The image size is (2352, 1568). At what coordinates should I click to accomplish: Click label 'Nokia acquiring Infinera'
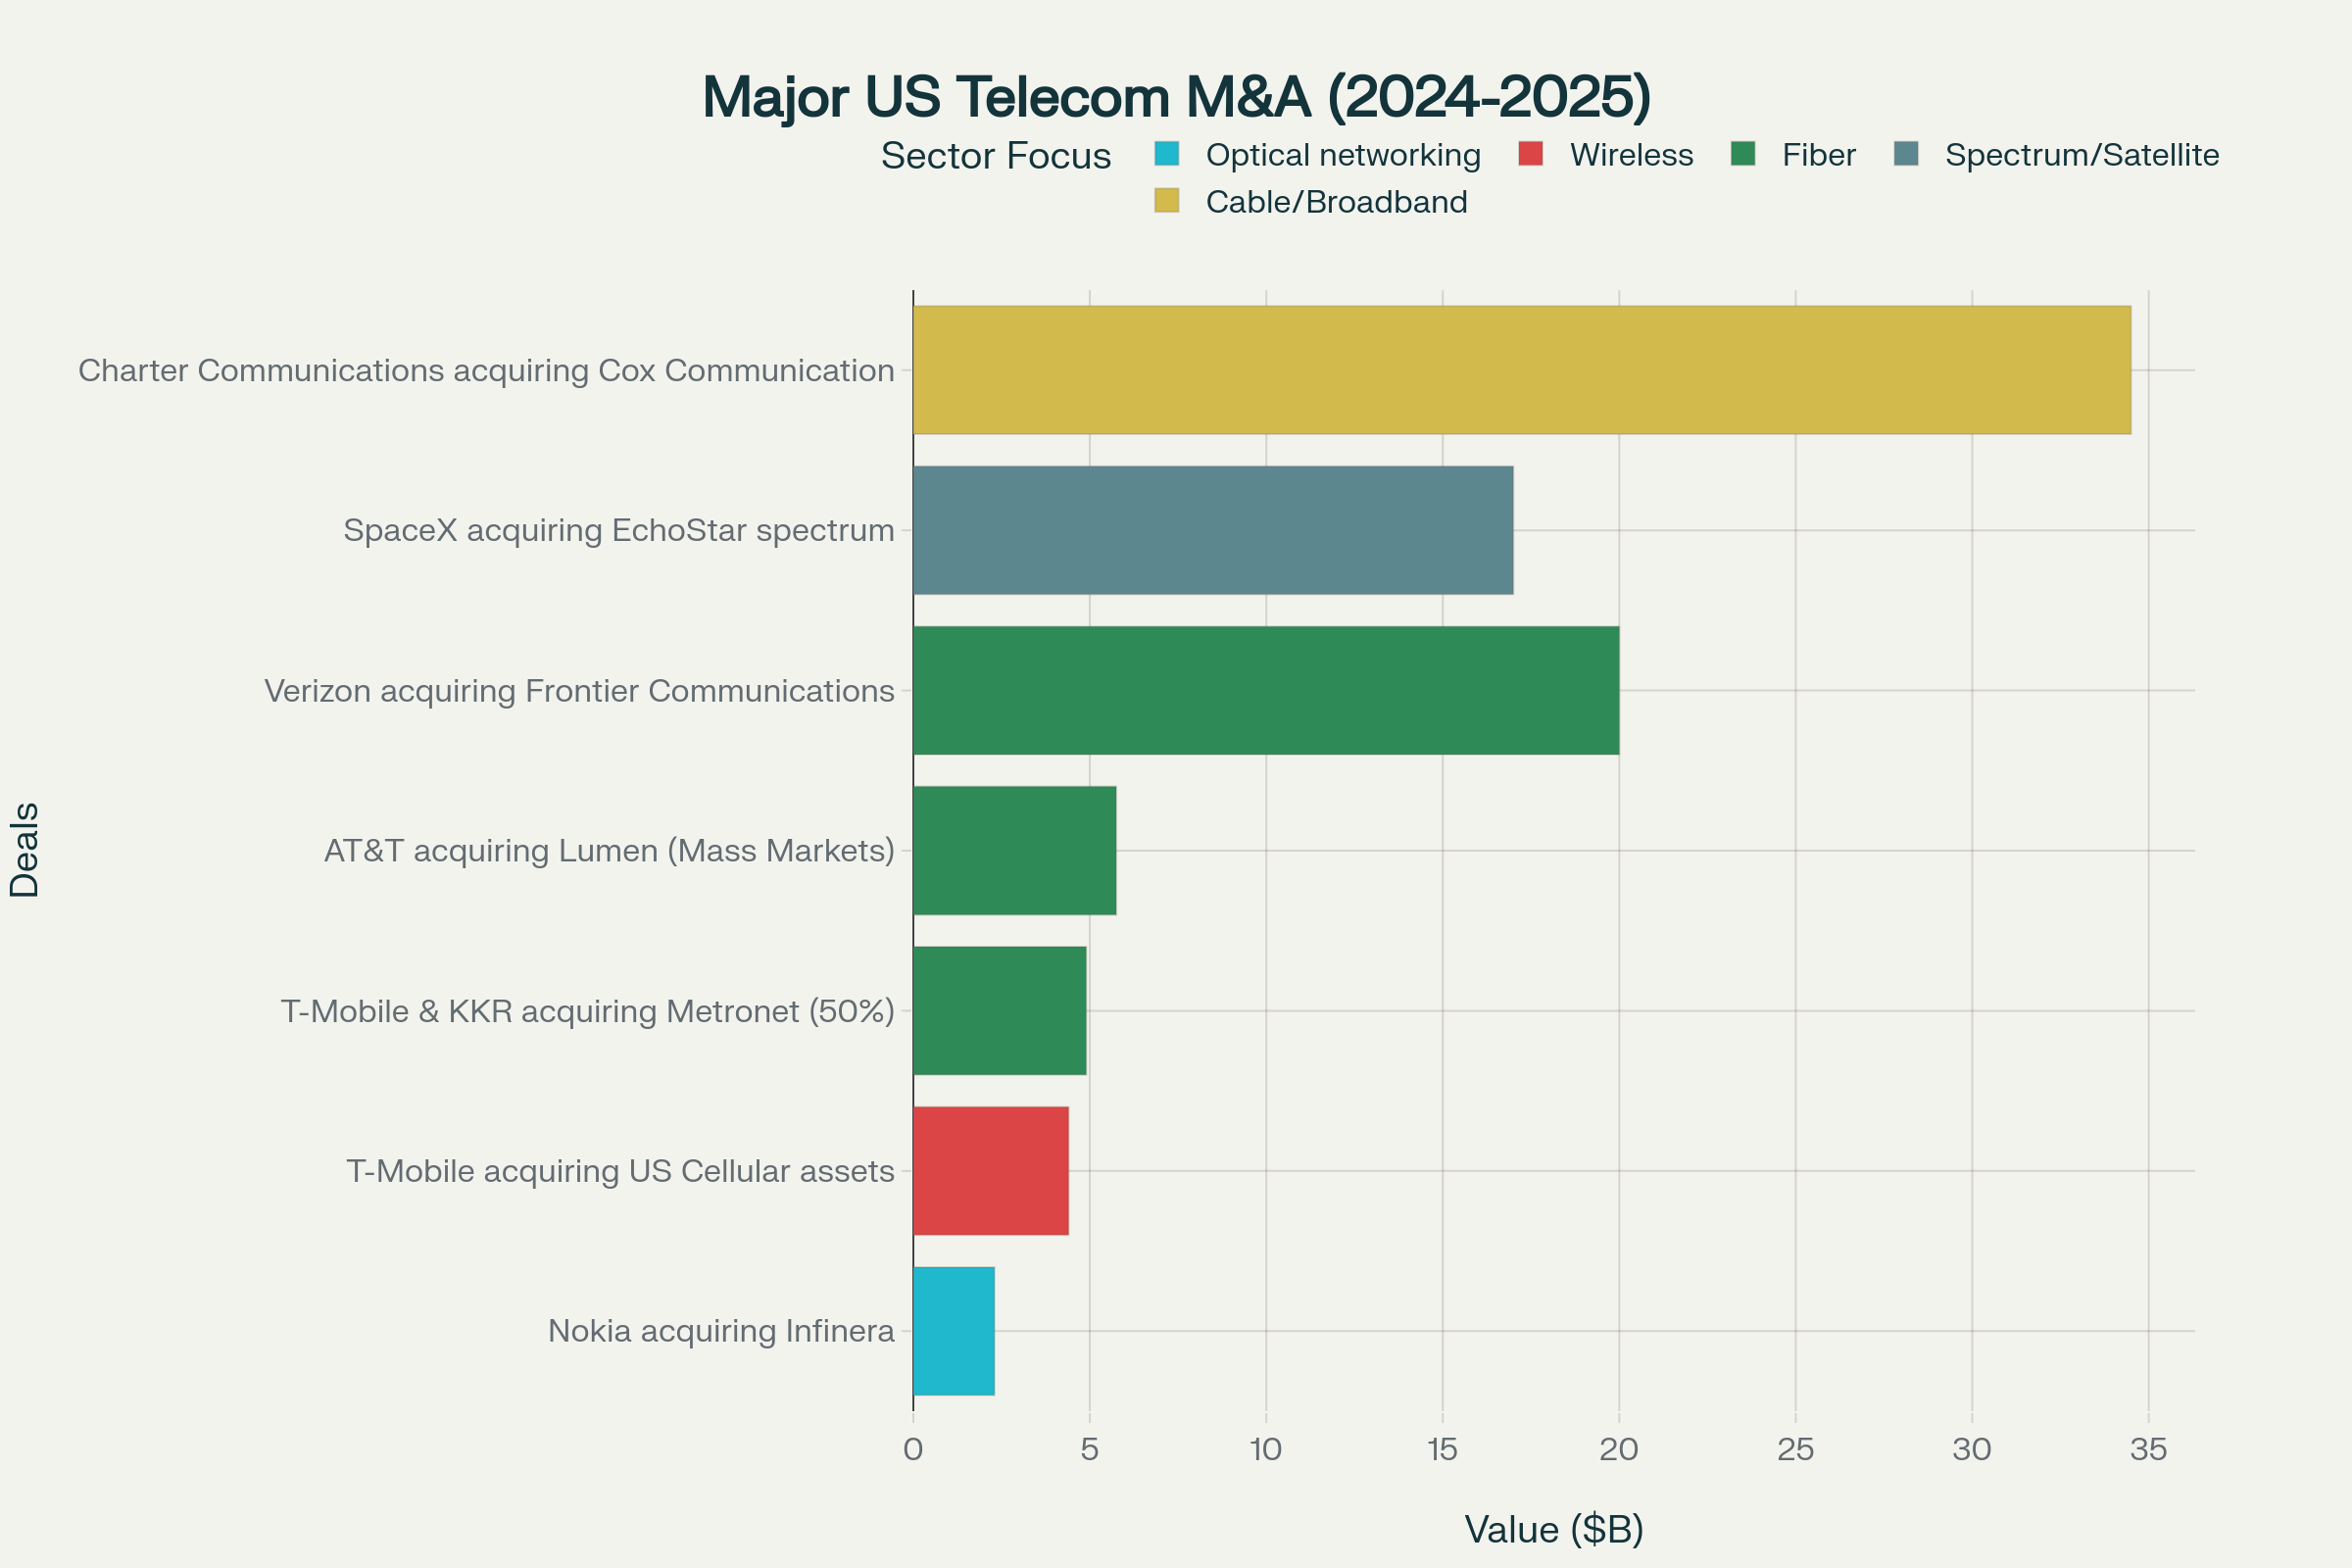pyautogui.click(x=721, y=1331)
